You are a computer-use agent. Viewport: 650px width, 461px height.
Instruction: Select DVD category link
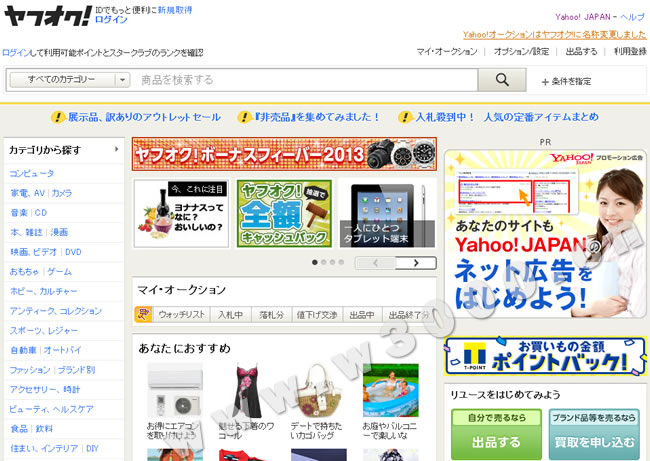pyautogui.click(x=73, y=252)
